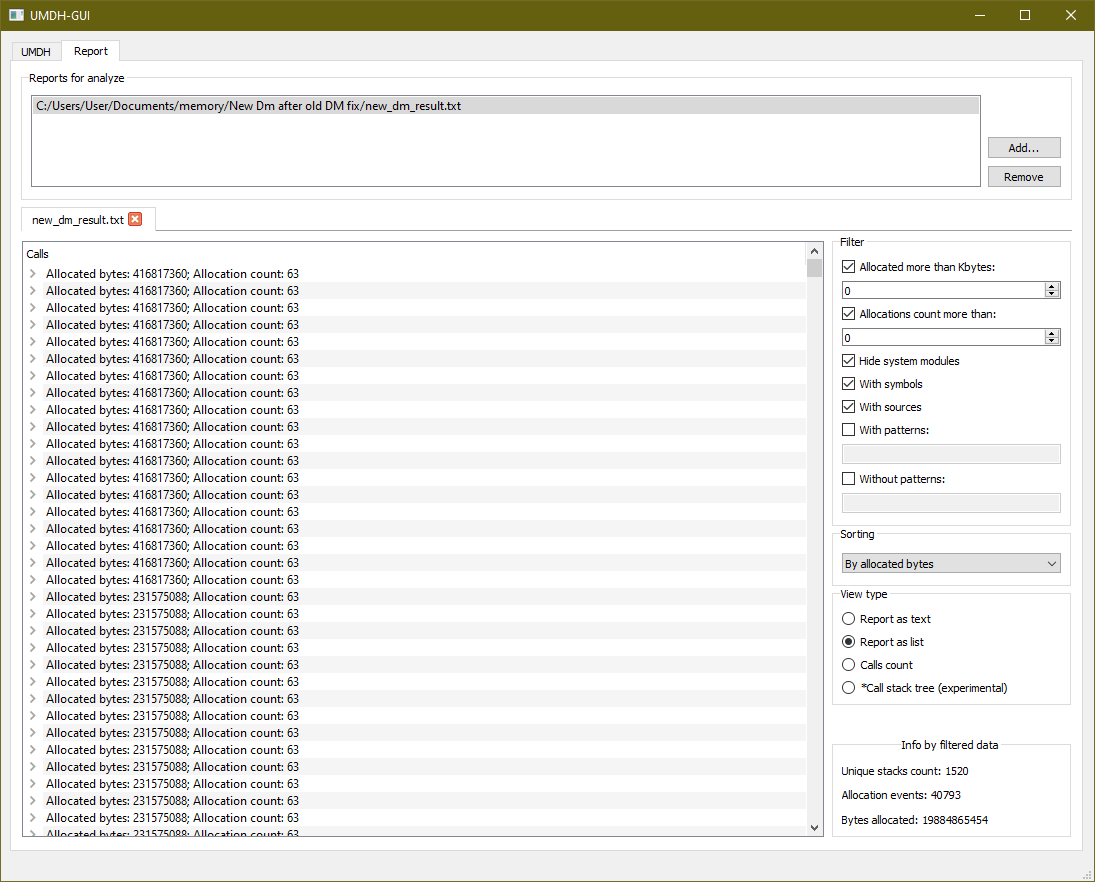Image resolution: width=1095 pixels, height=882 pixels.
Task: Close the new_dm_result.txt report tab
Action: (135, 218)
